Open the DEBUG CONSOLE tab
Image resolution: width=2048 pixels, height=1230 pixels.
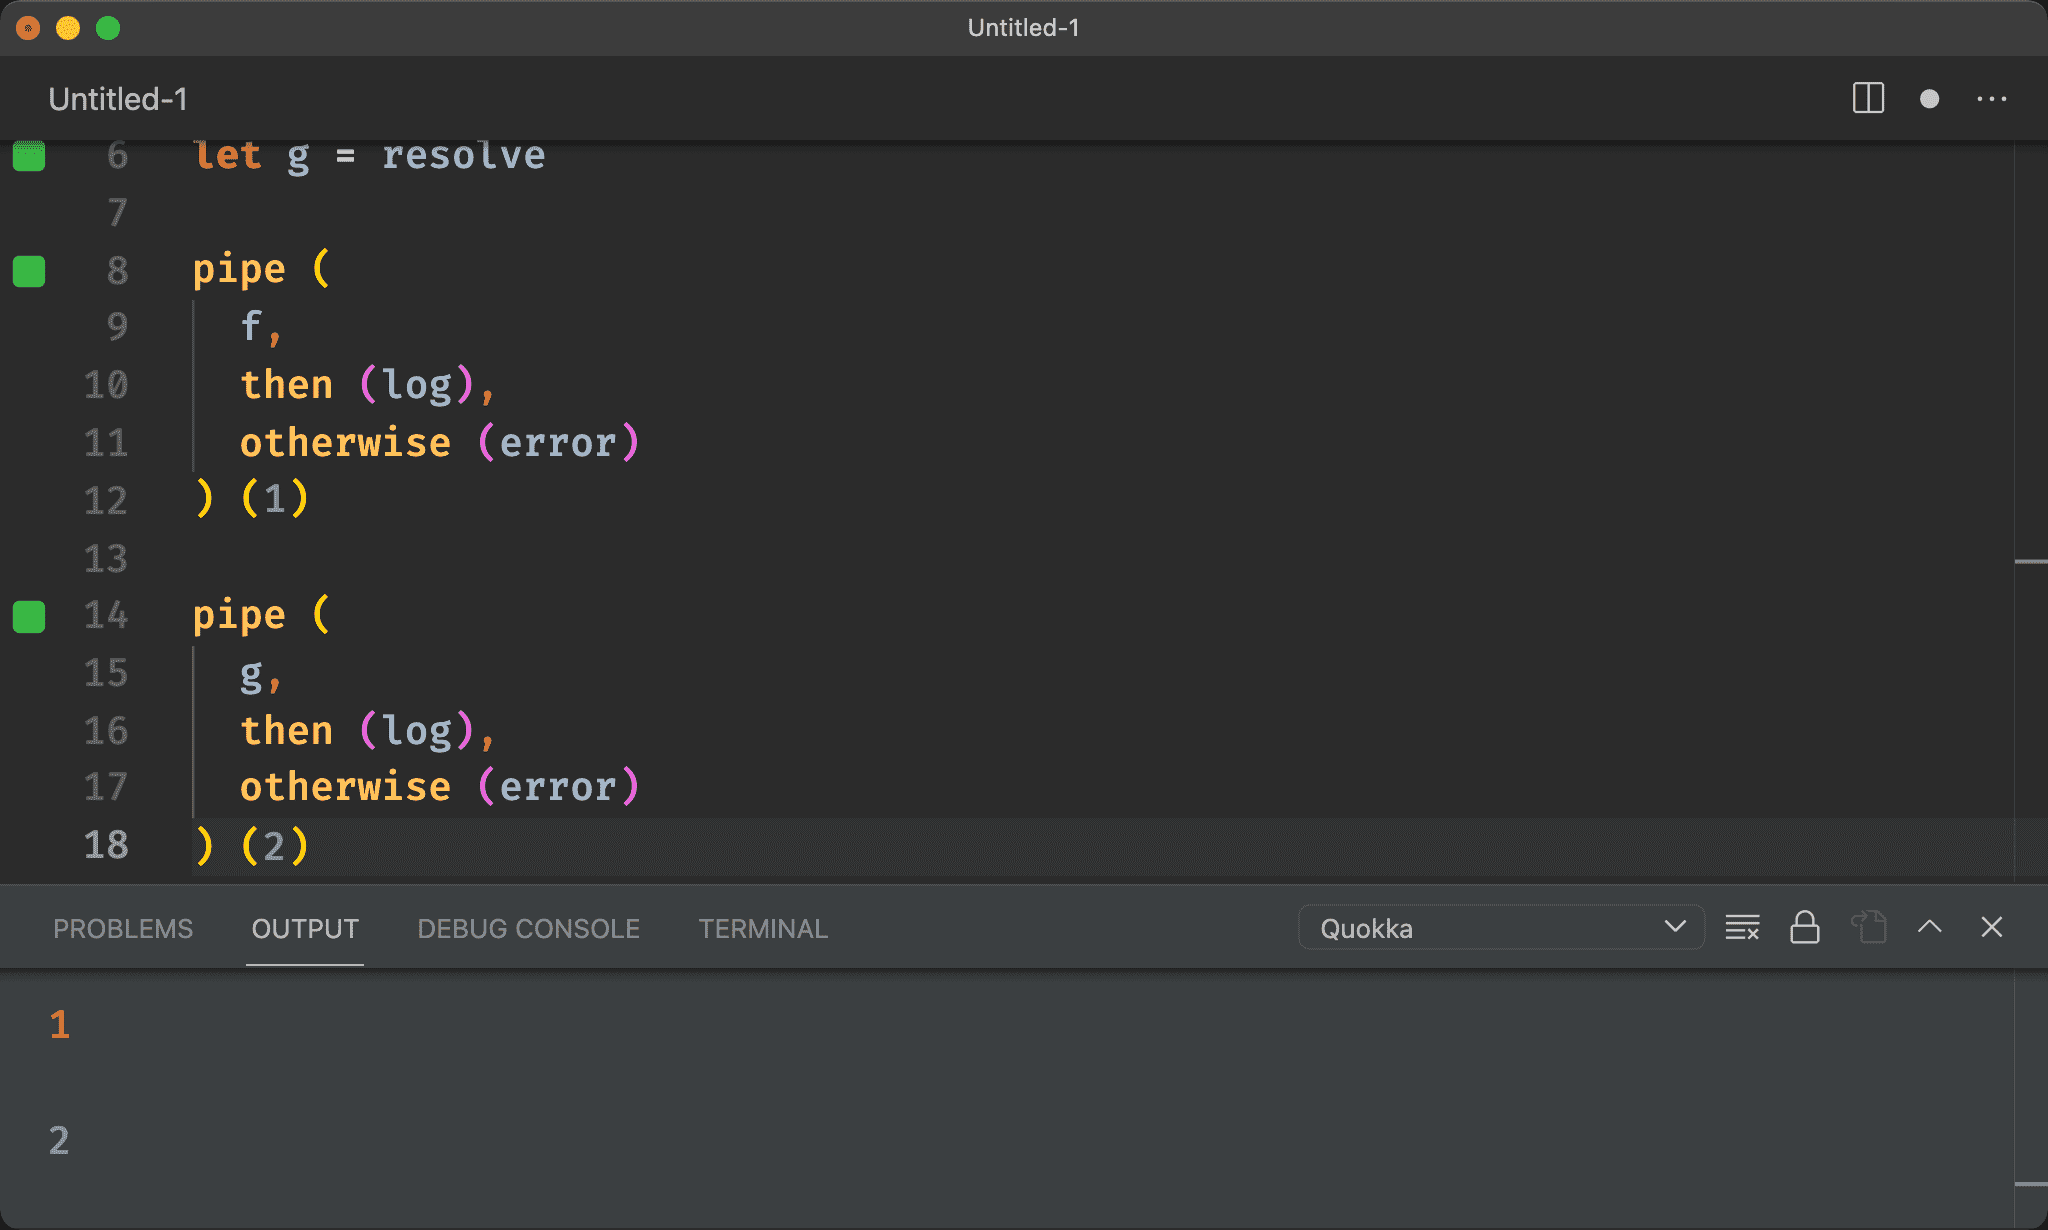click(528, 929)
